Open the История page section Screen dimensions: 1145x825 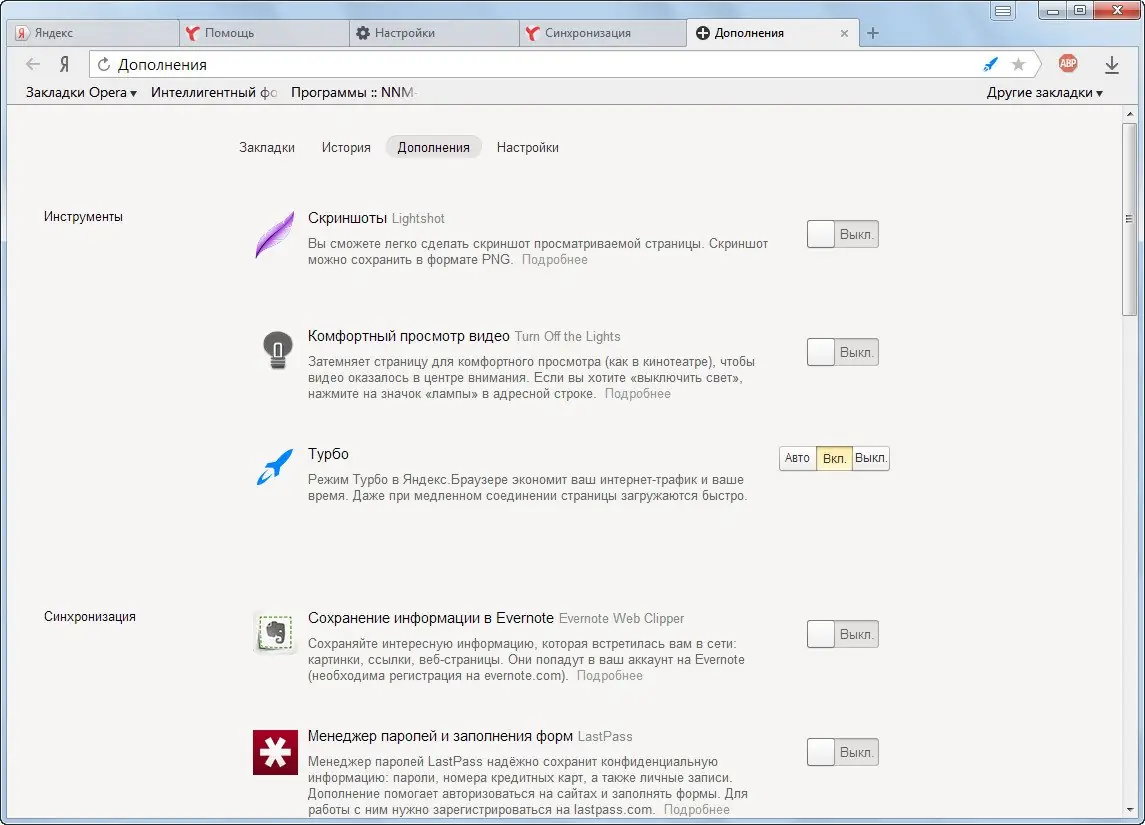click(x=346, y=147)
